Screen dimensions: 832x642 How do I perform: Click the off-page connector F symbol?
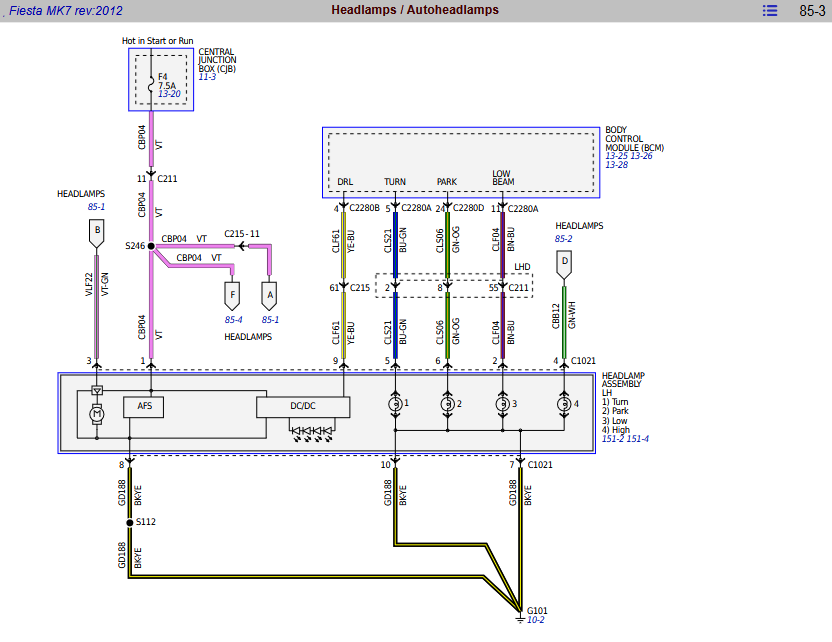232,296
